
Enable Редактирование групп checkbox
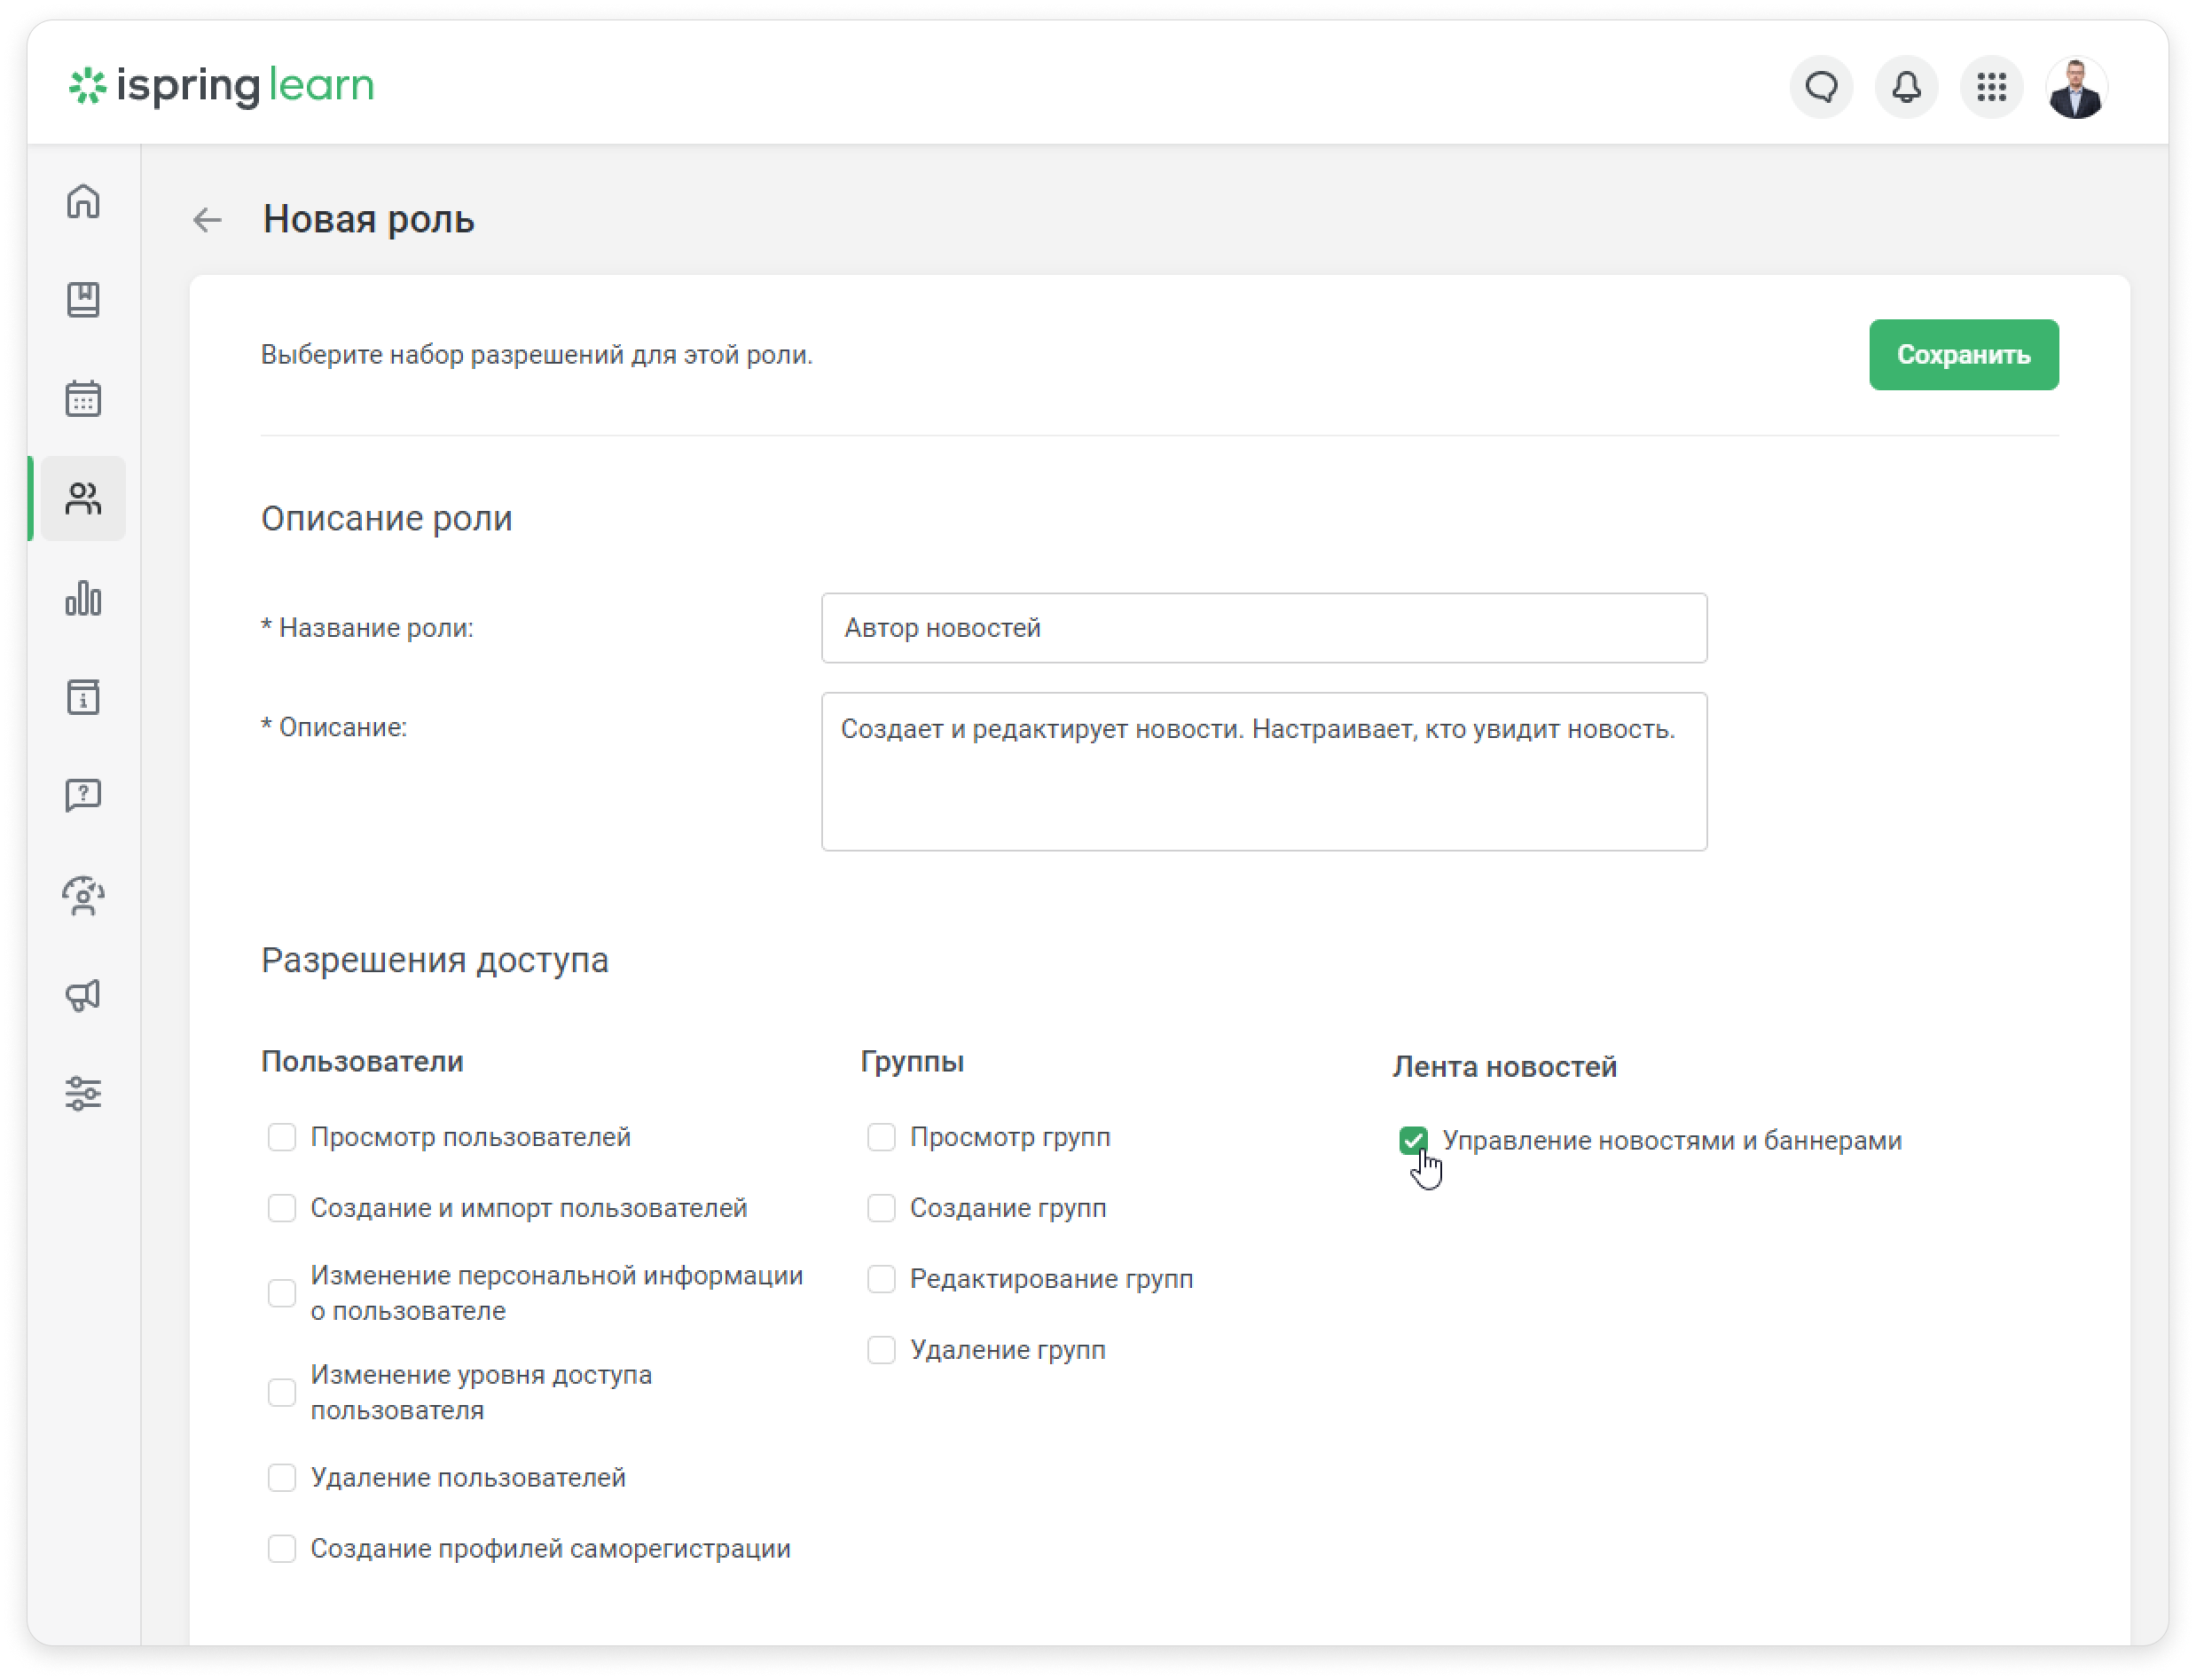[x=881, y=1279]
